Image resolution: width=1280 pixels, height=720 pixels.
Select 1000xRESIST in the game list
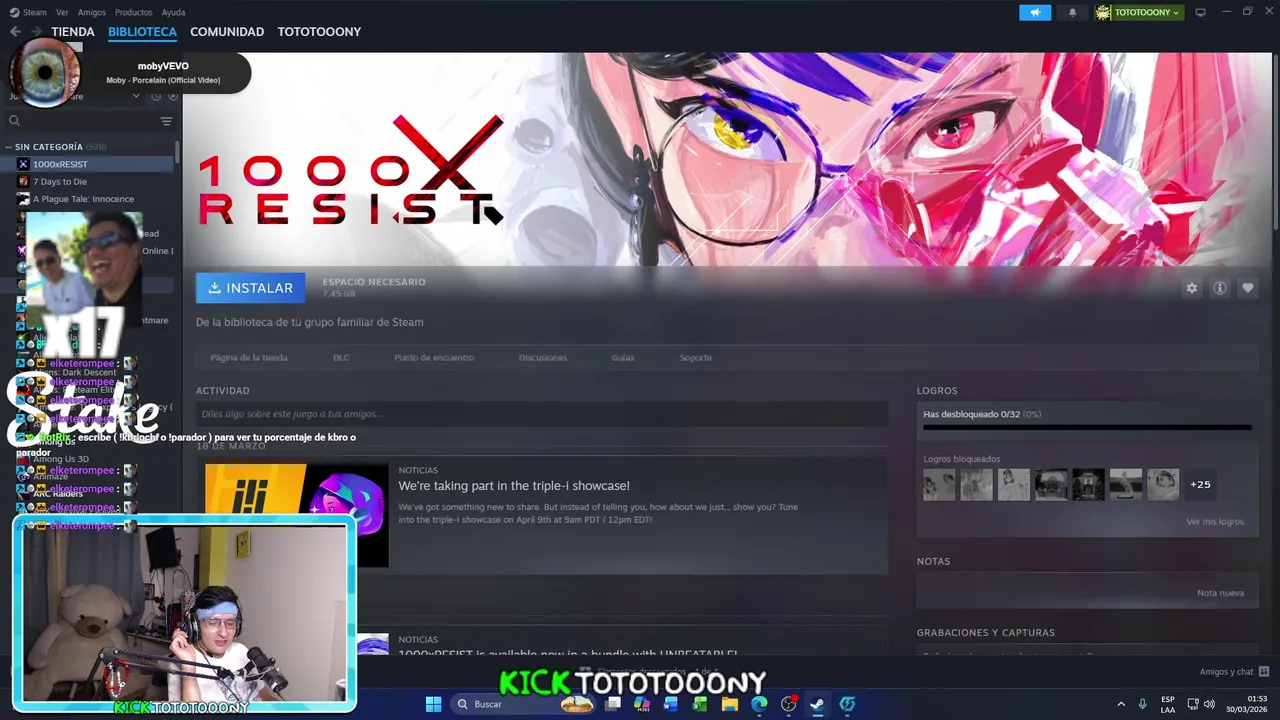click(88, 164)
